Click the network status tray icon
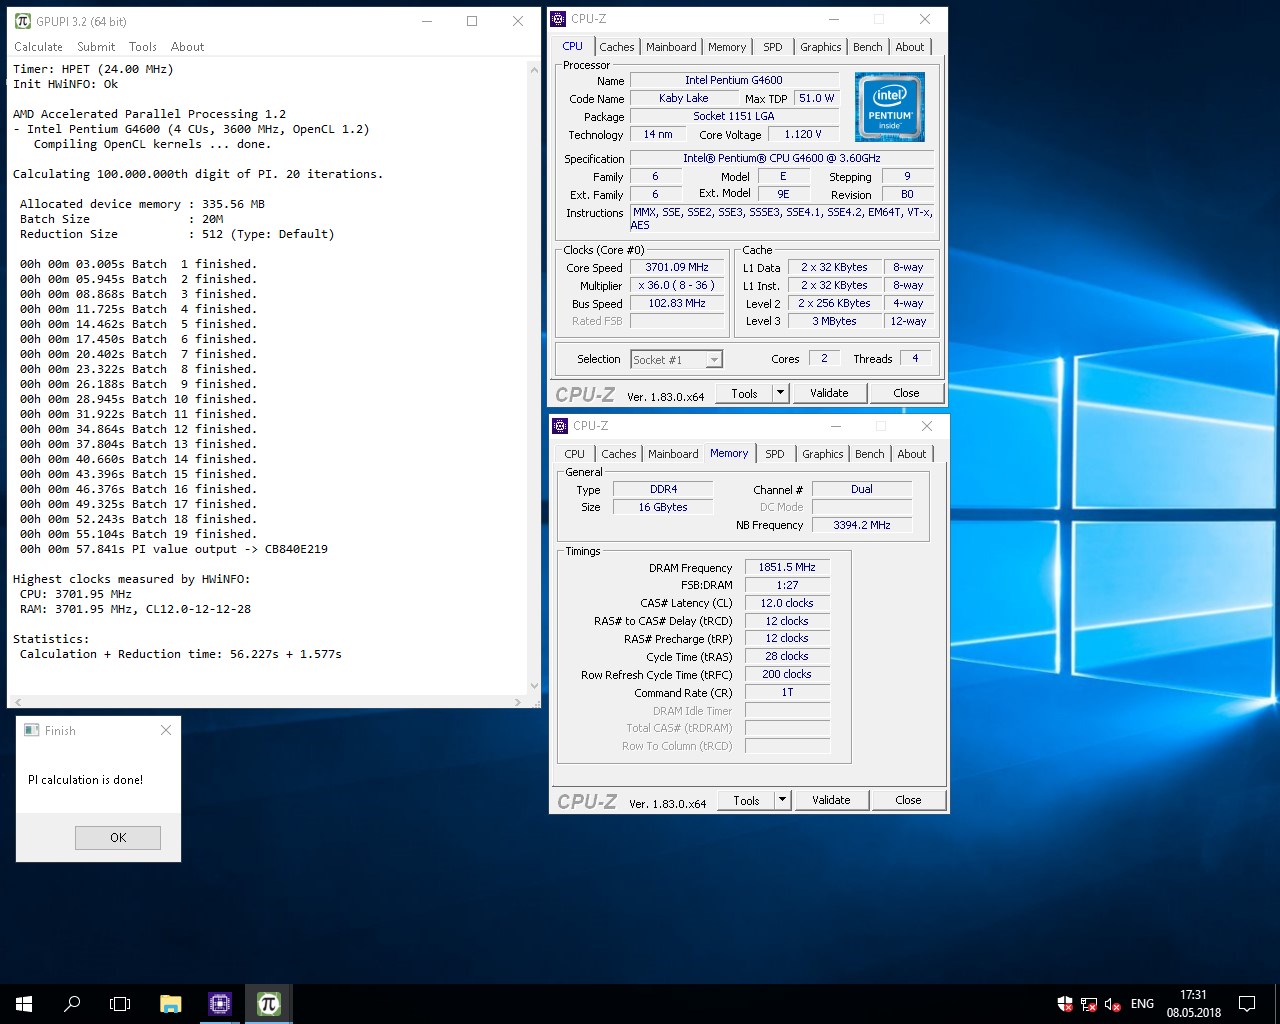The image size is (1280, 1024). pyautogui.click(x=1089, y=1004)
